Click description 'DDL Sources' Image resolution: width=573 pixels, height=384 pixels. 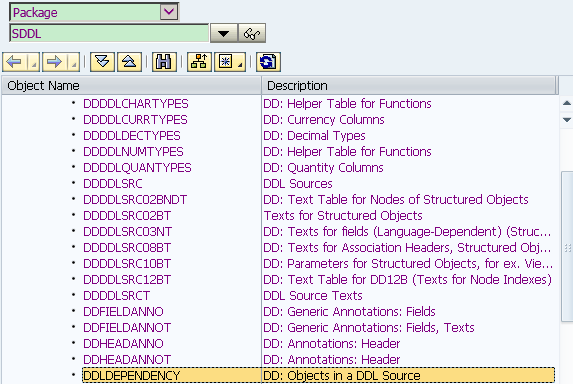pyautogui.click(x=298, y=184)
